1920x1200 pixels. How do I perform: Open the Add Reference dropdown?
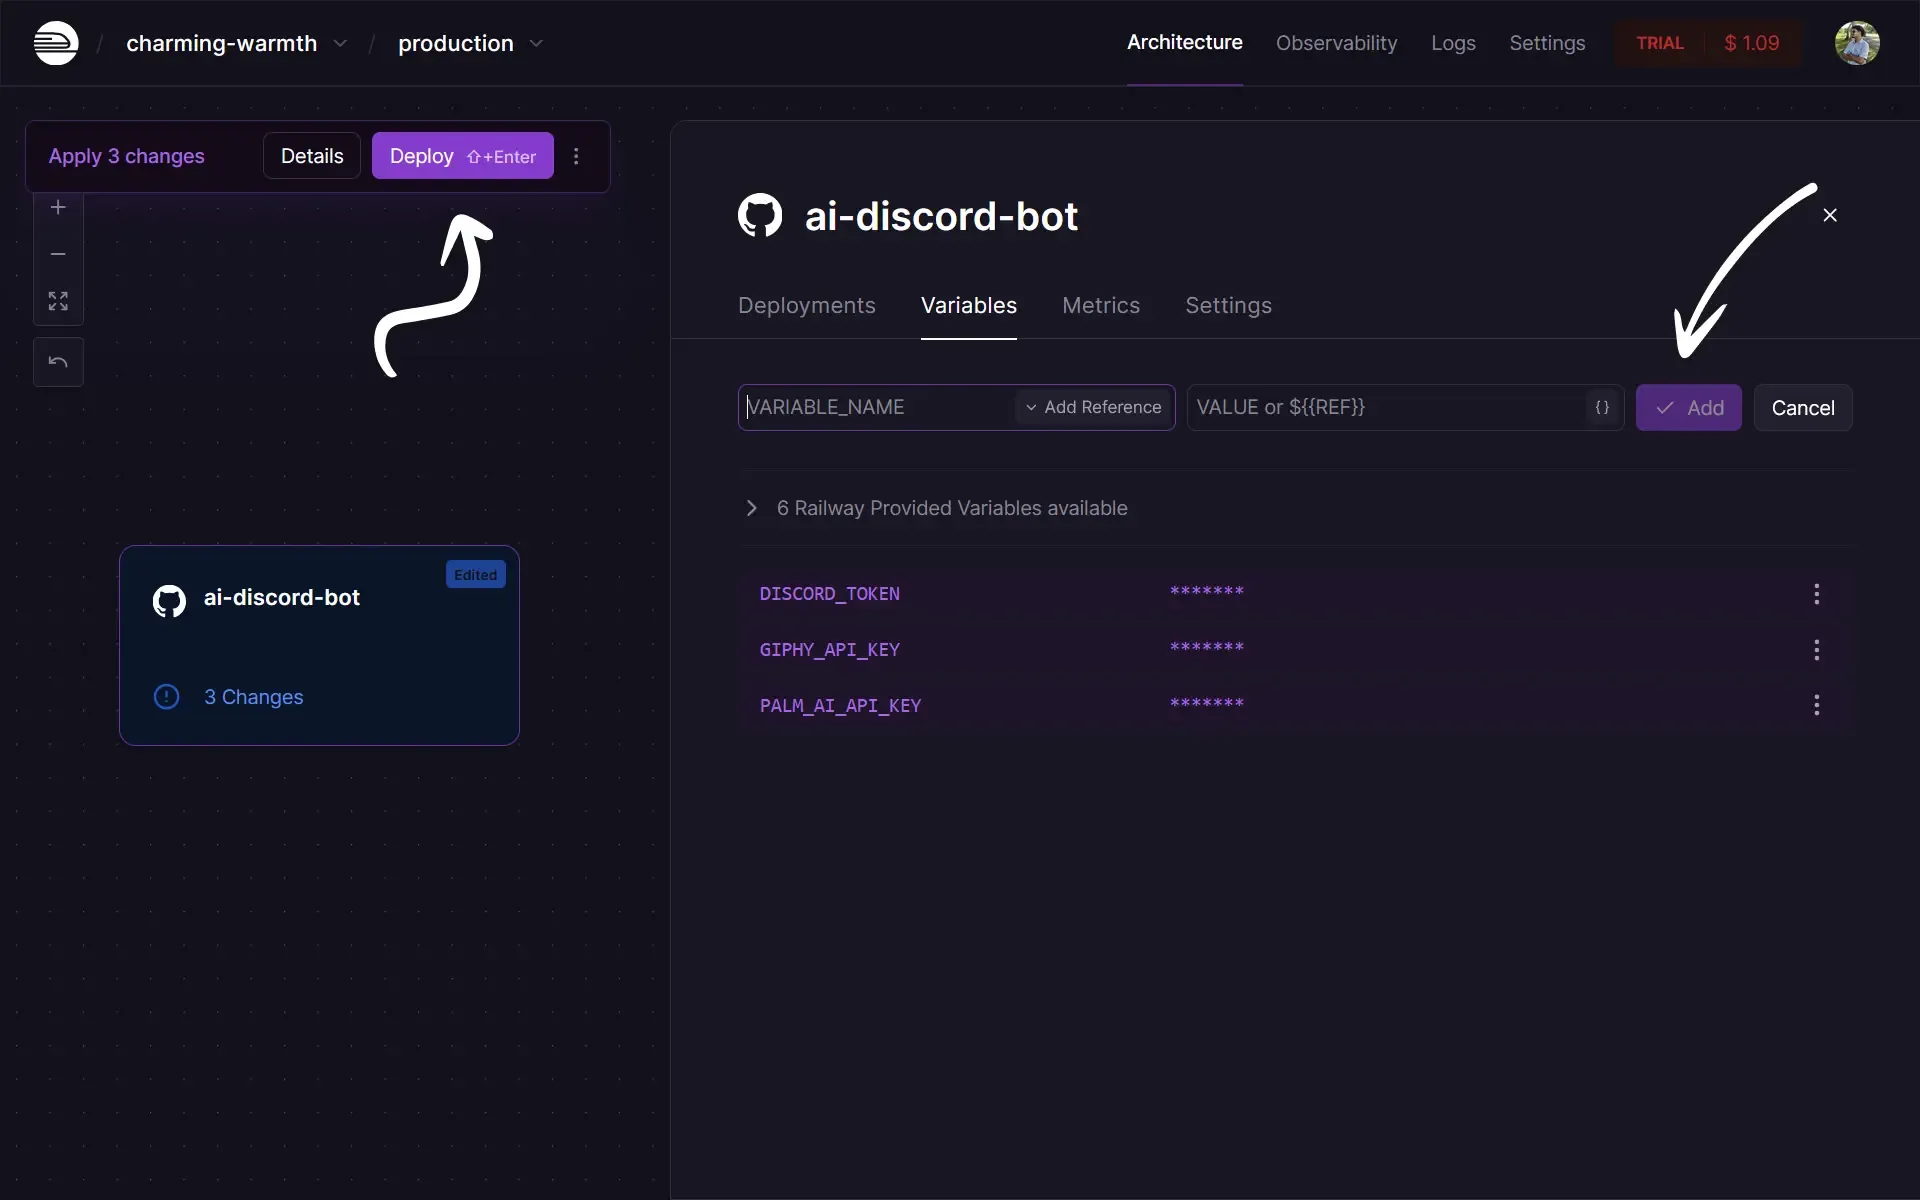[1093, 407]
